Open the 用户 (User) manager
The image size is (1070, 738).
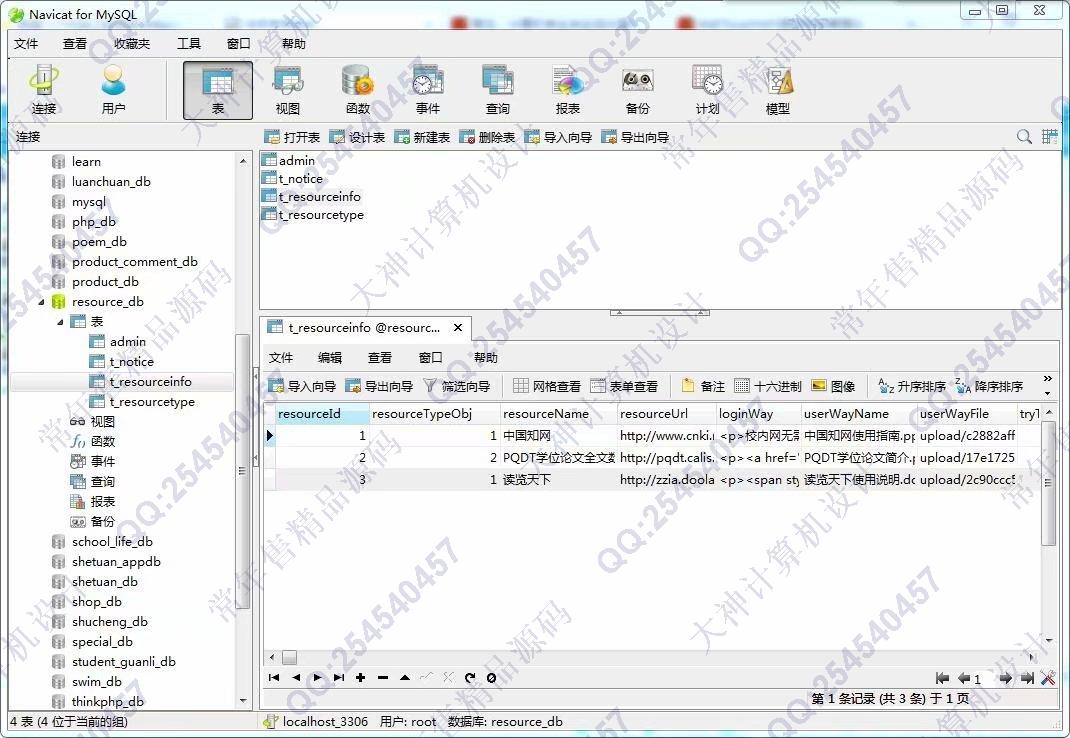[113, 90]
